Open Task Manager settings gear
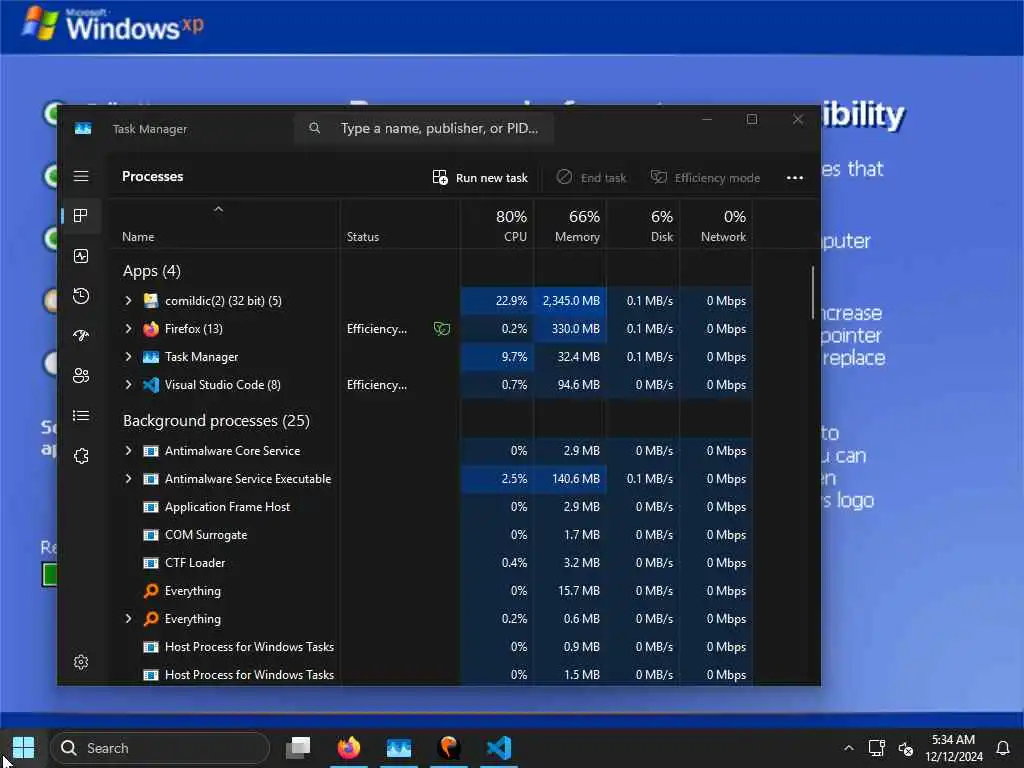Viewport: 1024px width, 768px height. pos(81,662)
